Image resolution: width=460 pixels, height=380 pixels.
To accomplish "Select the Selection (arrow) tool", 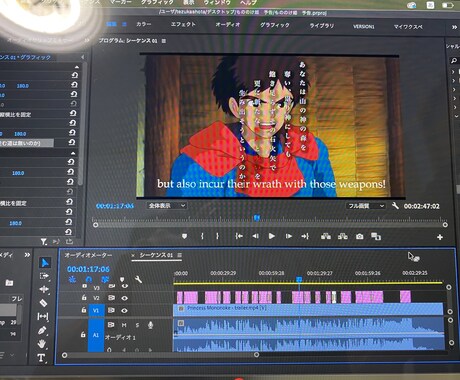I will pyautogui.click(x=45, y=263).
